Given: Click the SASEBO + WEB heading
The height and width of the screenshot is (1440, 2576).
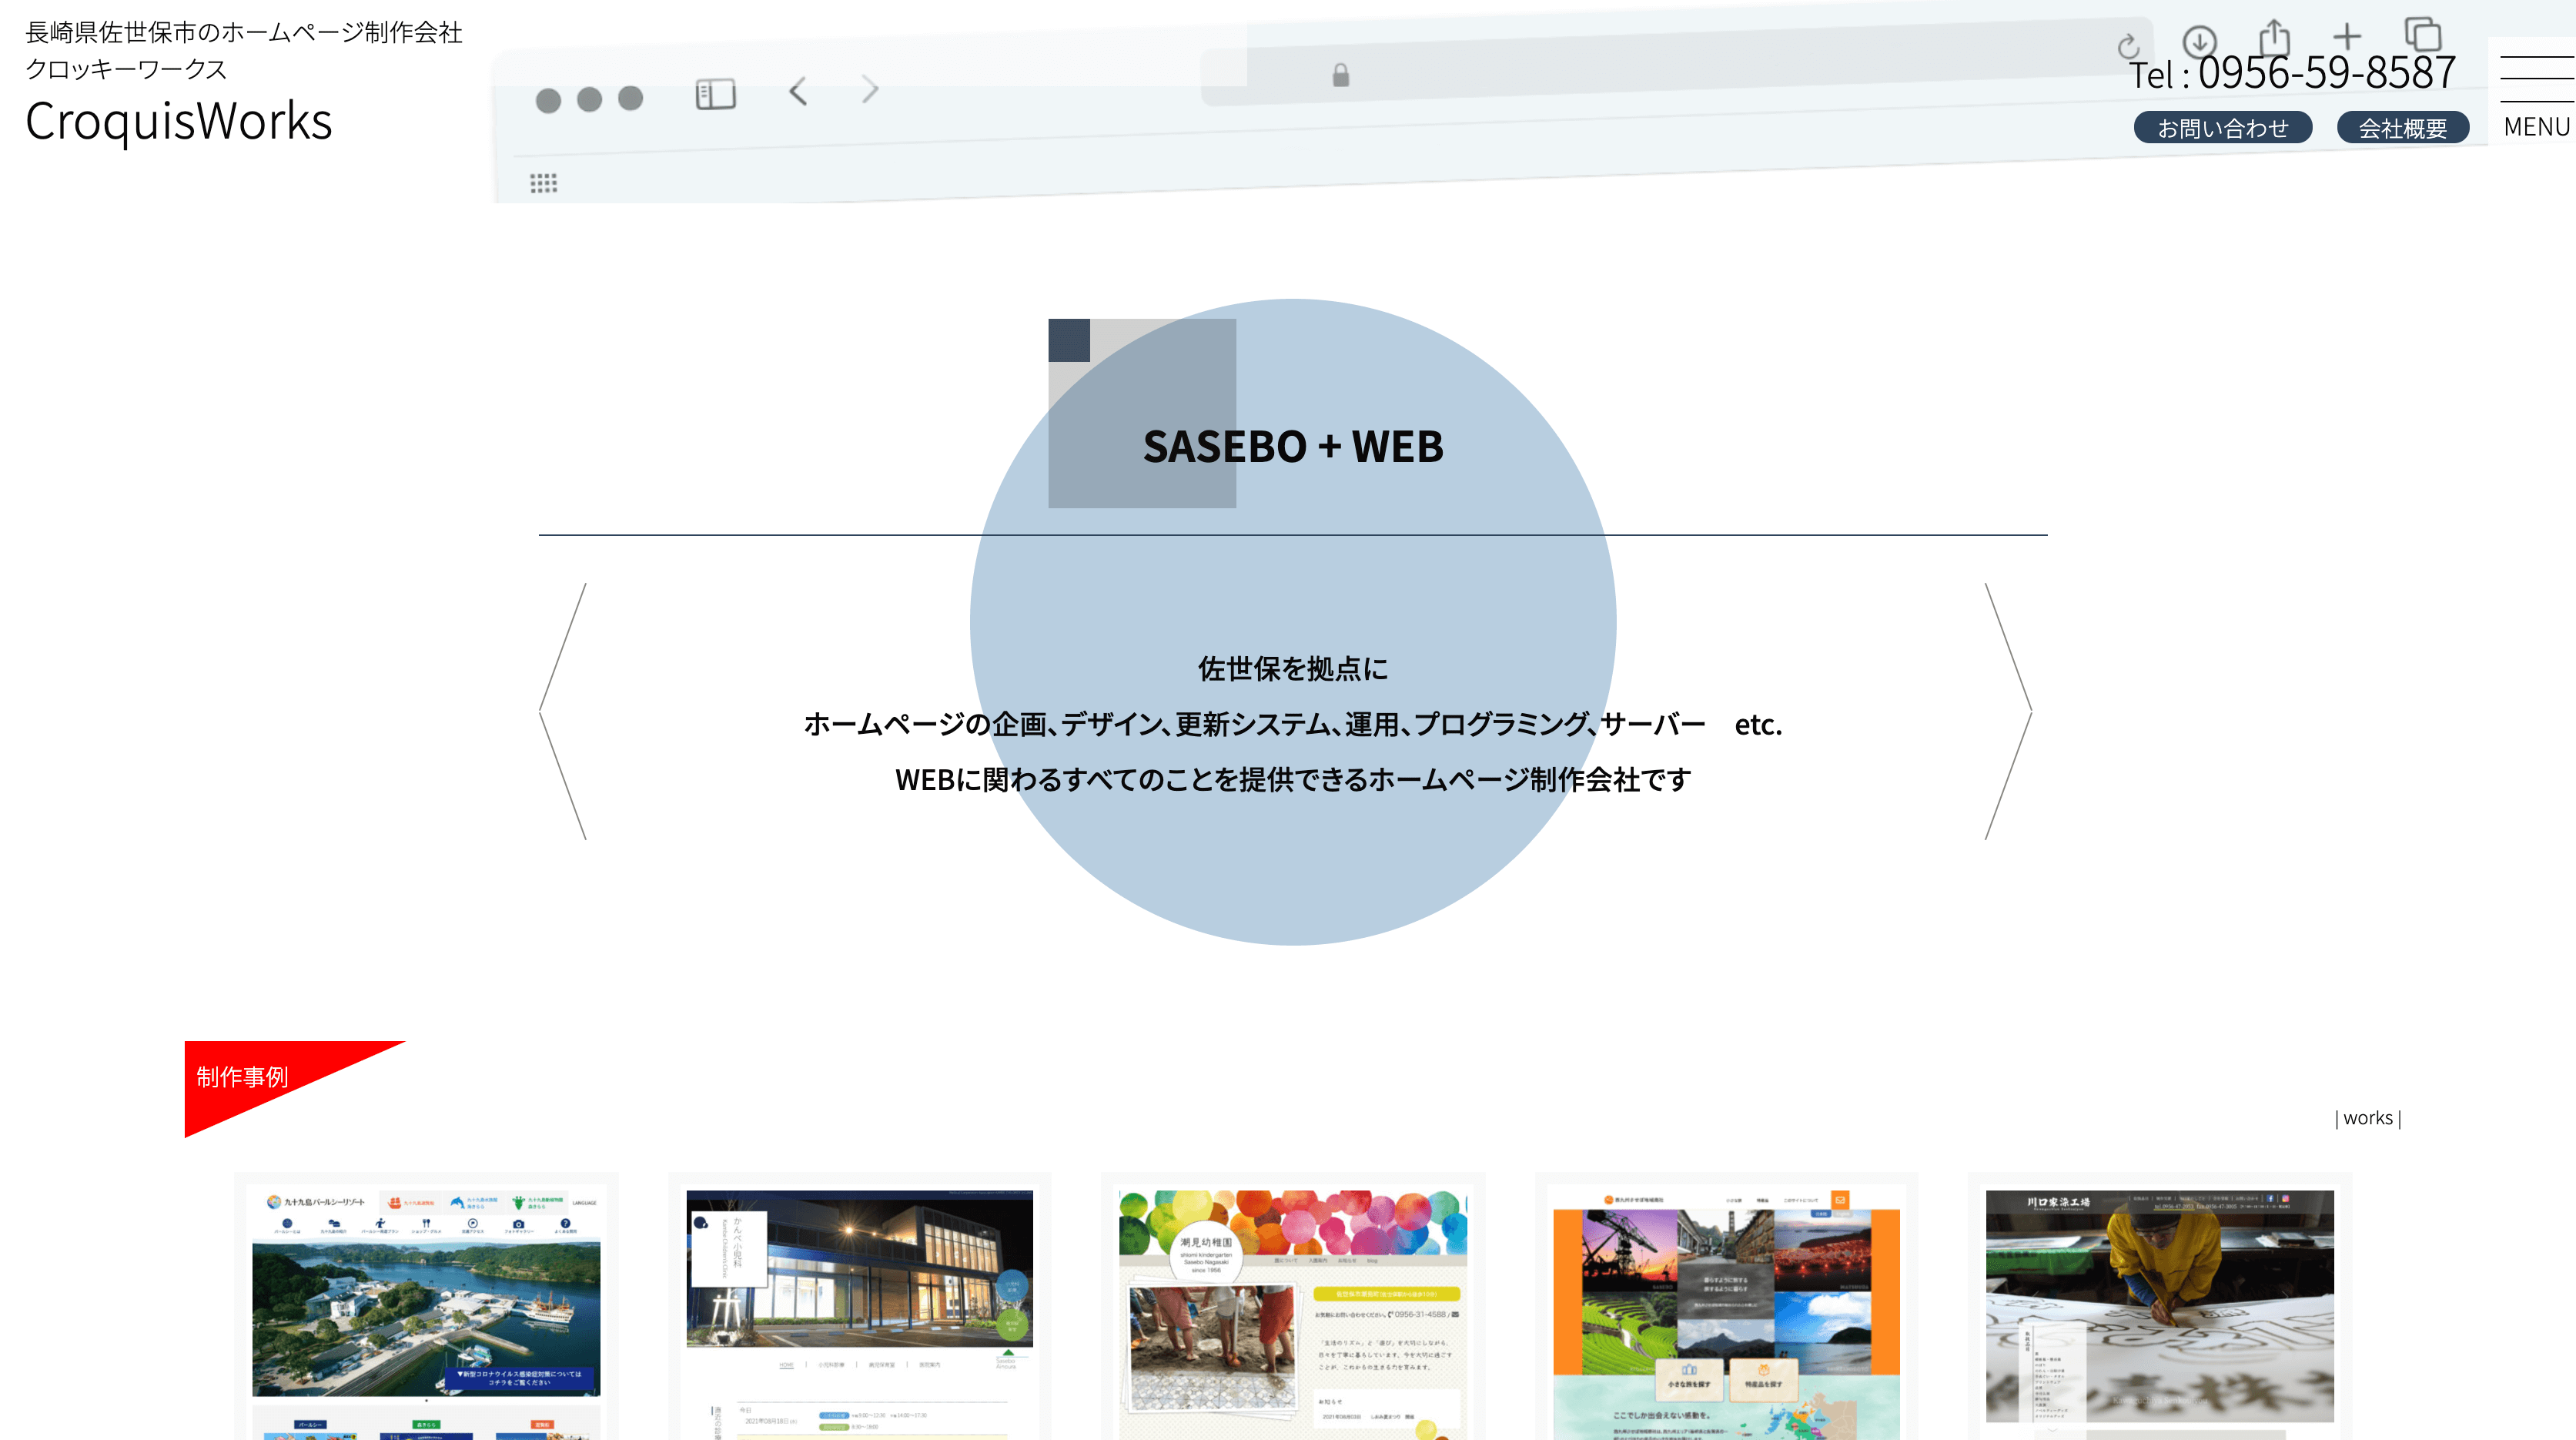Looking at the screenshot, I should coord(1293,446).
